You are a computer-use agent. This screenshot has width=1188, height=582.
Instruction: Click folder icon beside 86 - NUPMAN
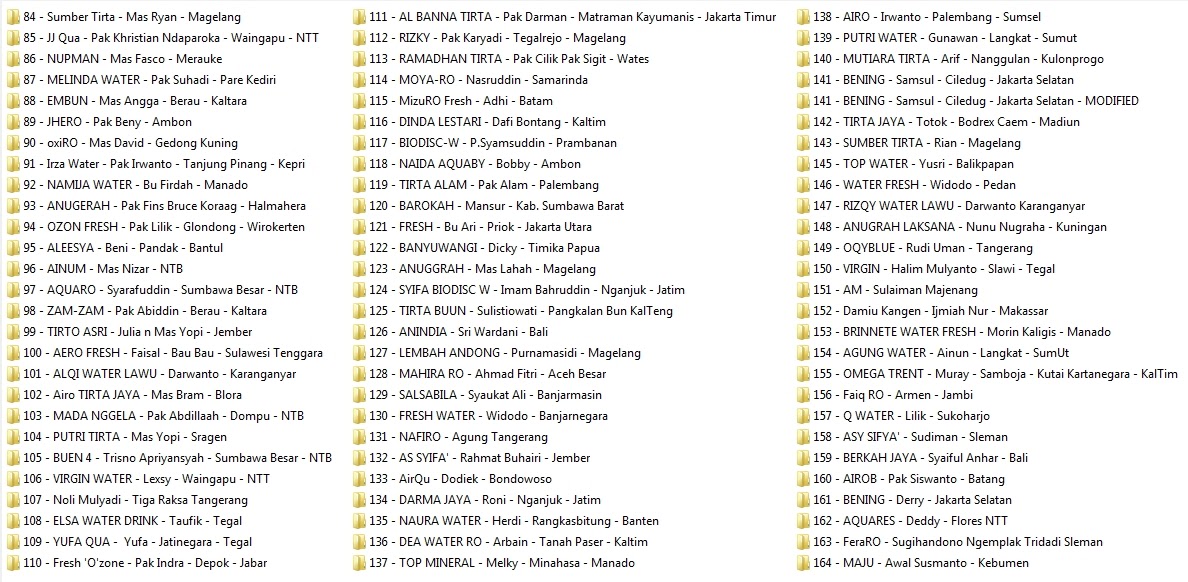click(13, 58)
